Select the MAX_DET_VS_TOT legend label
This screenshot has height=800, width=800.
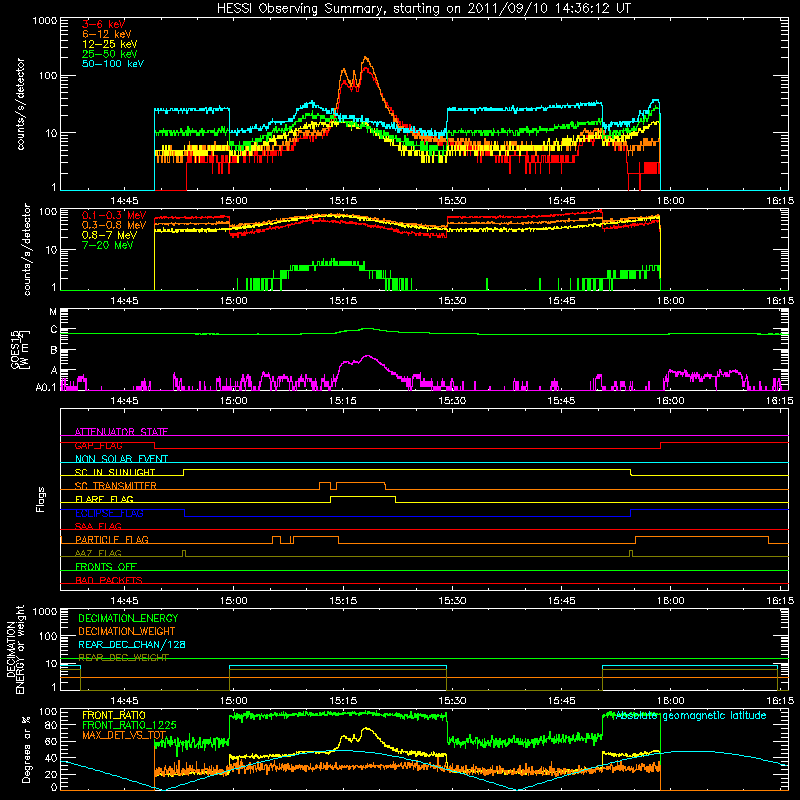[x=124, y=735]
